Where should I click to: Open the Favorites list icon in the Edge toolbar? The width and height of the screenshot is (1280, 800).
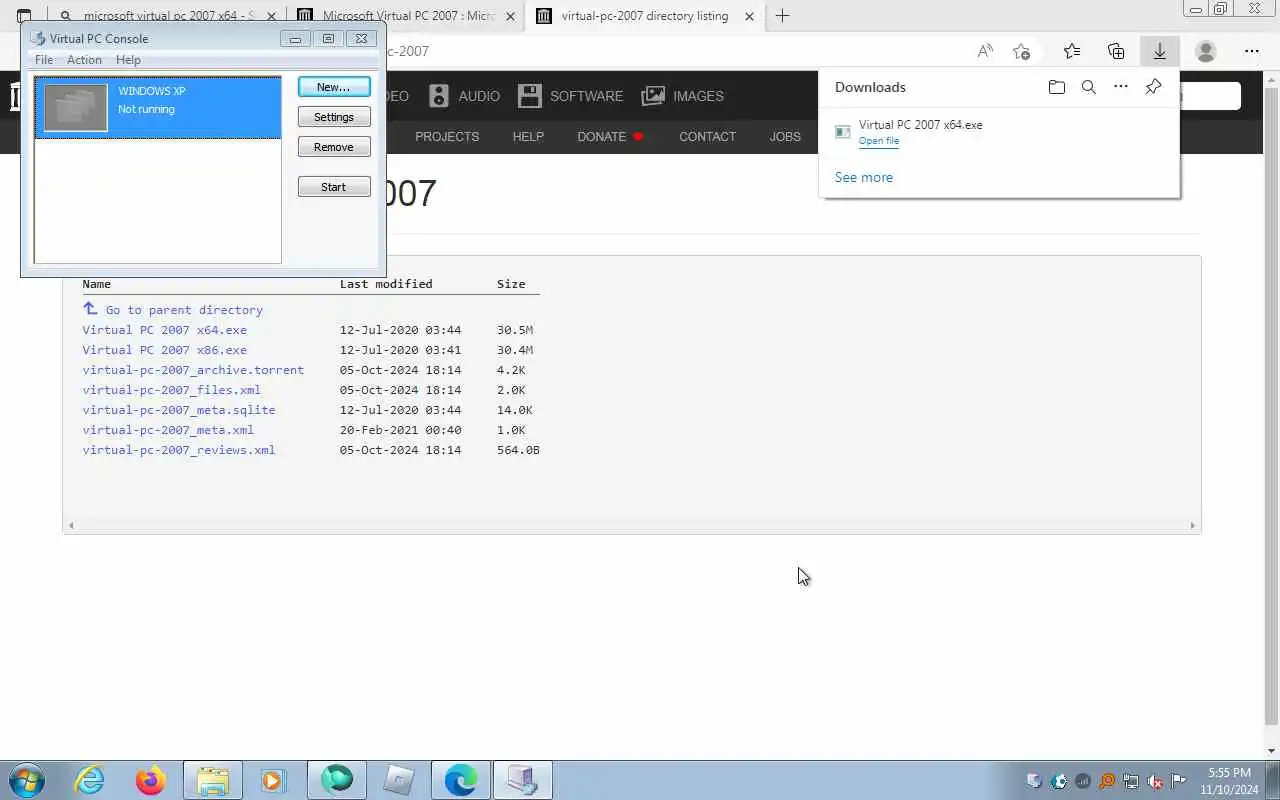point(1072,51)
